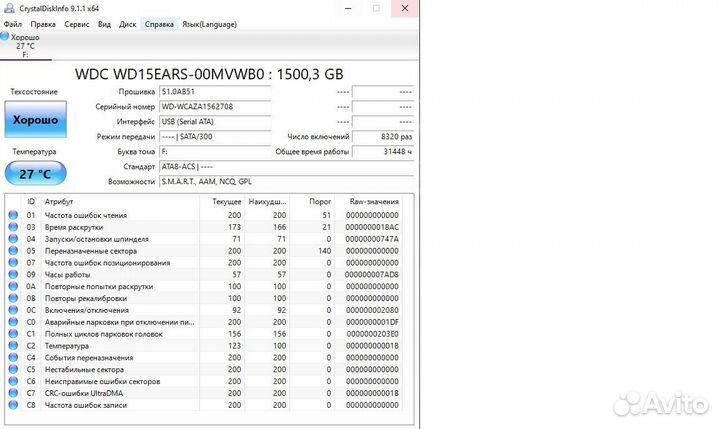Open the Справка menu

[159, 24]
